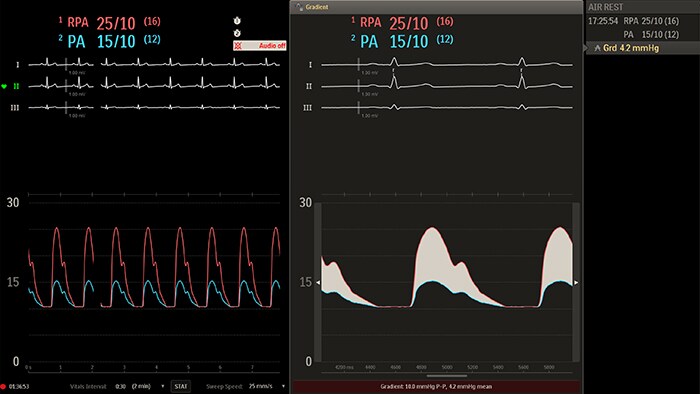Select the ECG lead II label
Image resolution: width=700 pixels, height=394 pixels.
(16, 86)
